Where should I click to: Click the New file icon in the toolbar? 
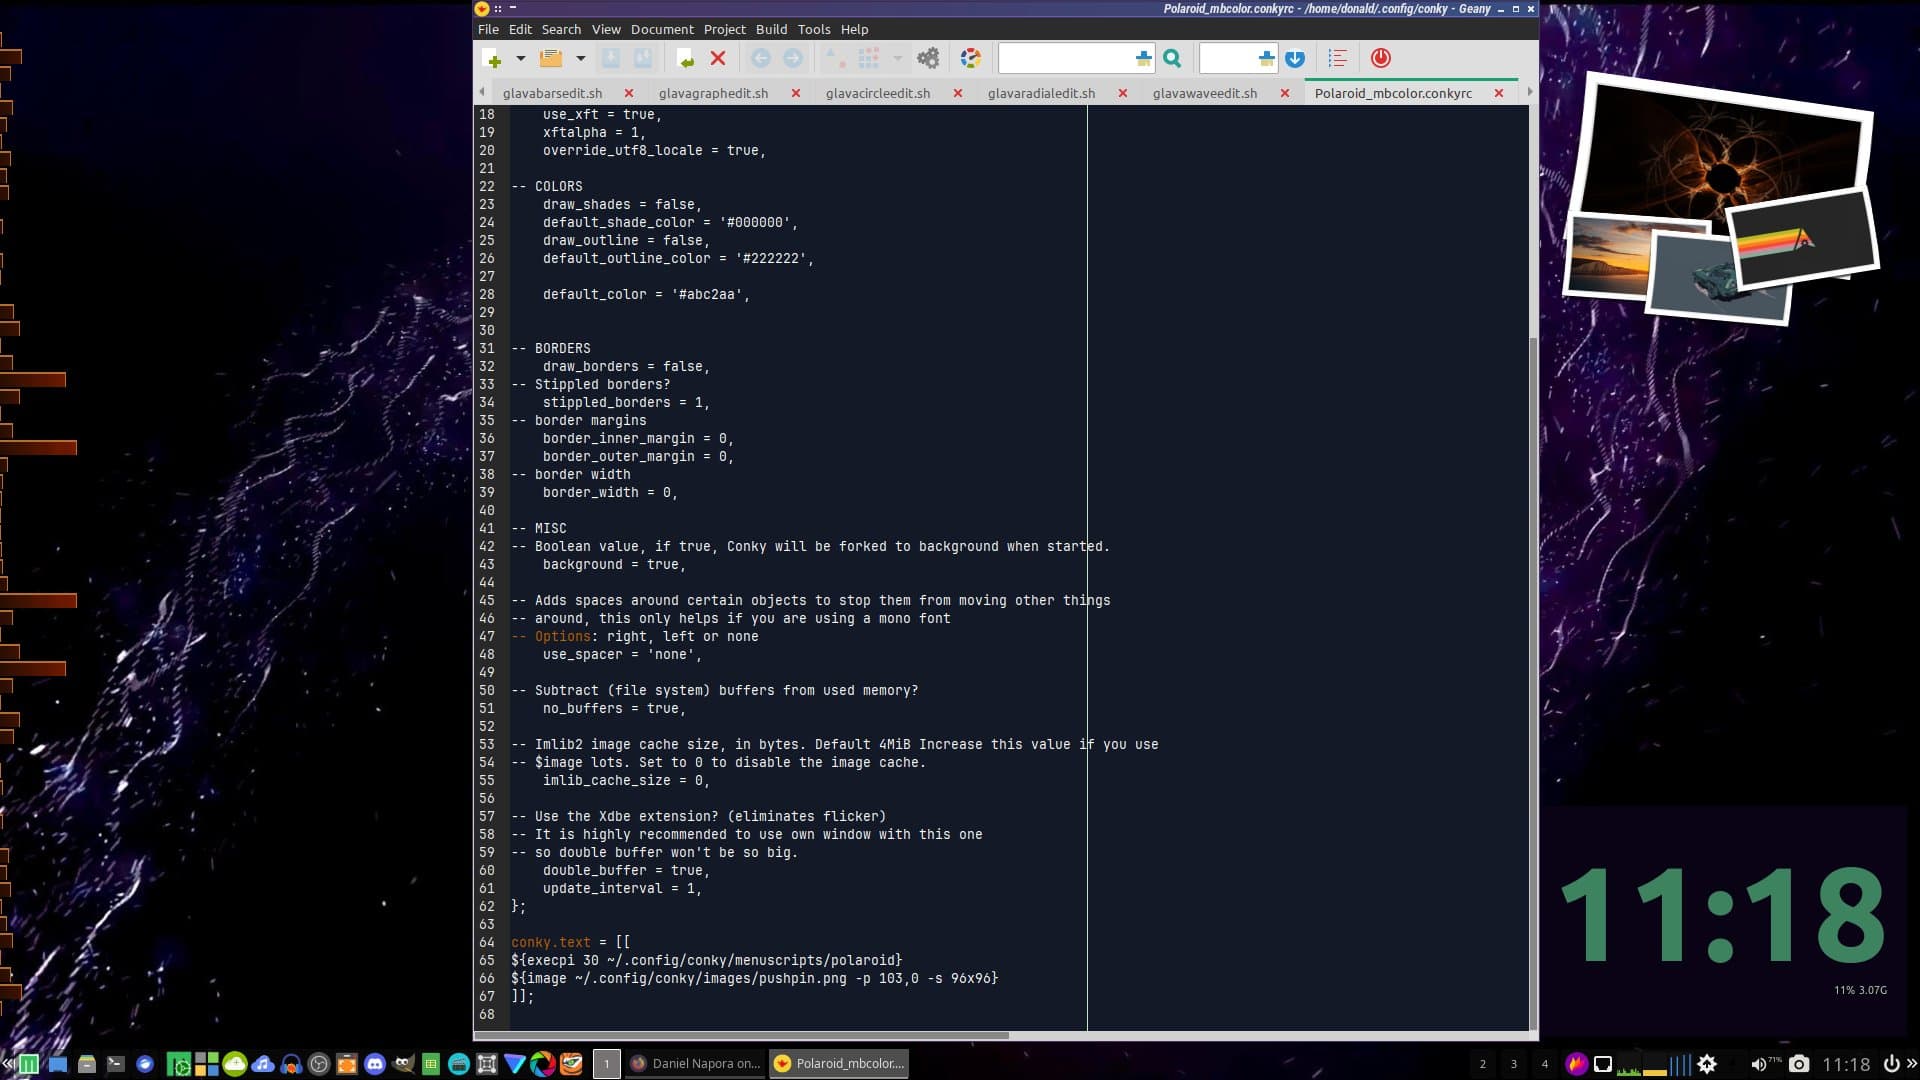(x=491, y=59)
